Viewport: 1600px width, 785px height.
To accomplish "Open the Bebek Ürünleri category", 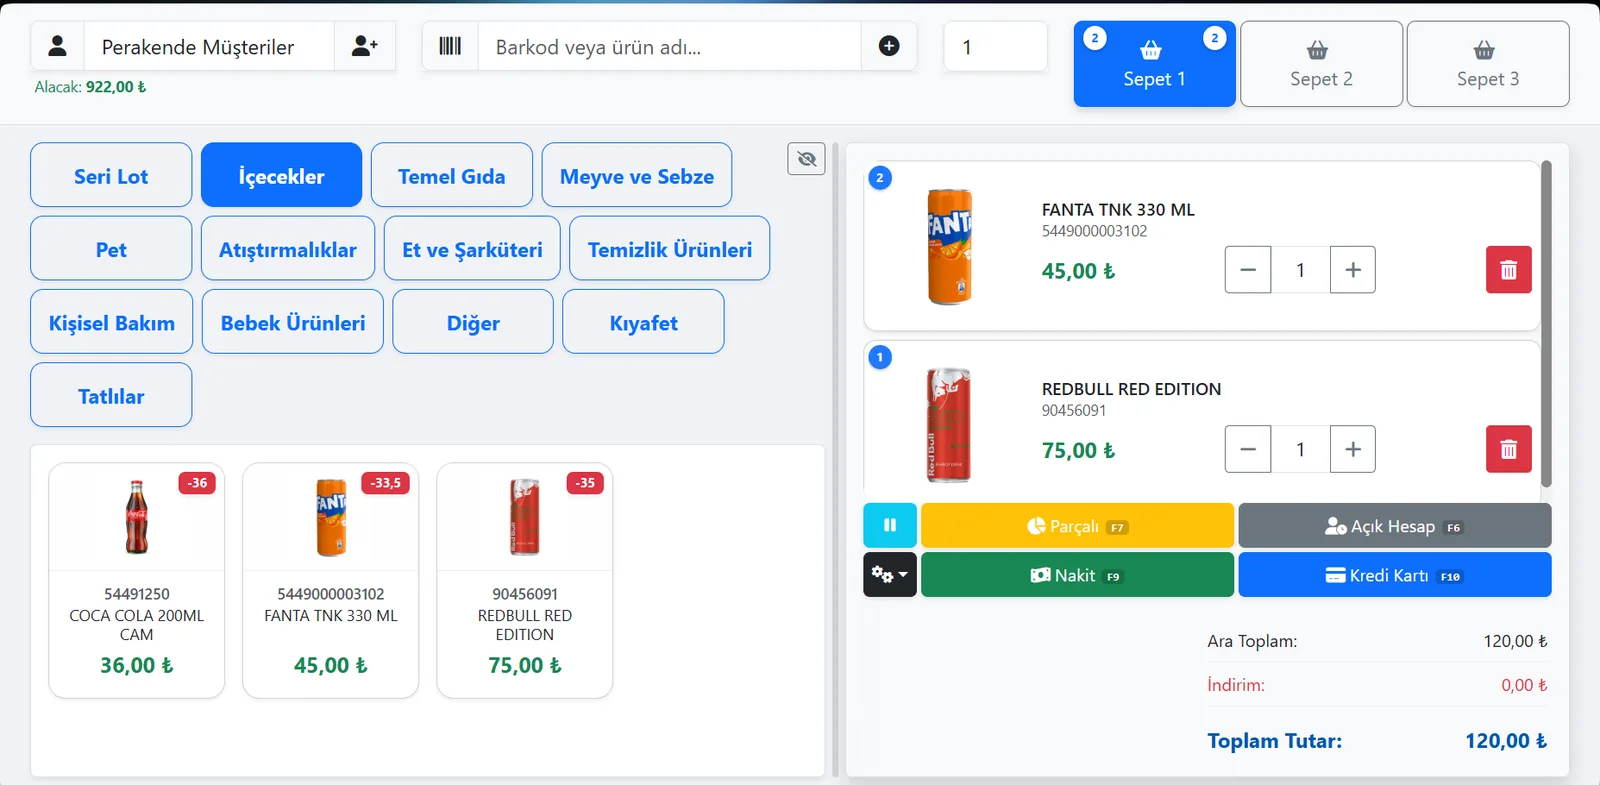I will [293, 321].
